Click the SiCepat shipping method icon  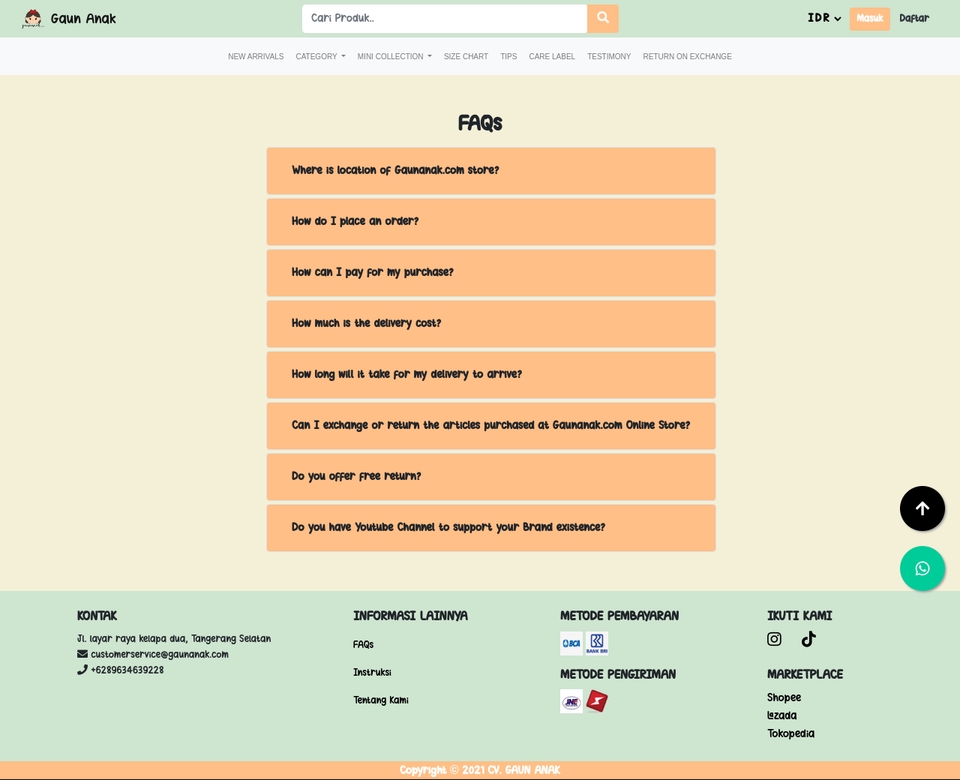pos(596,701)
